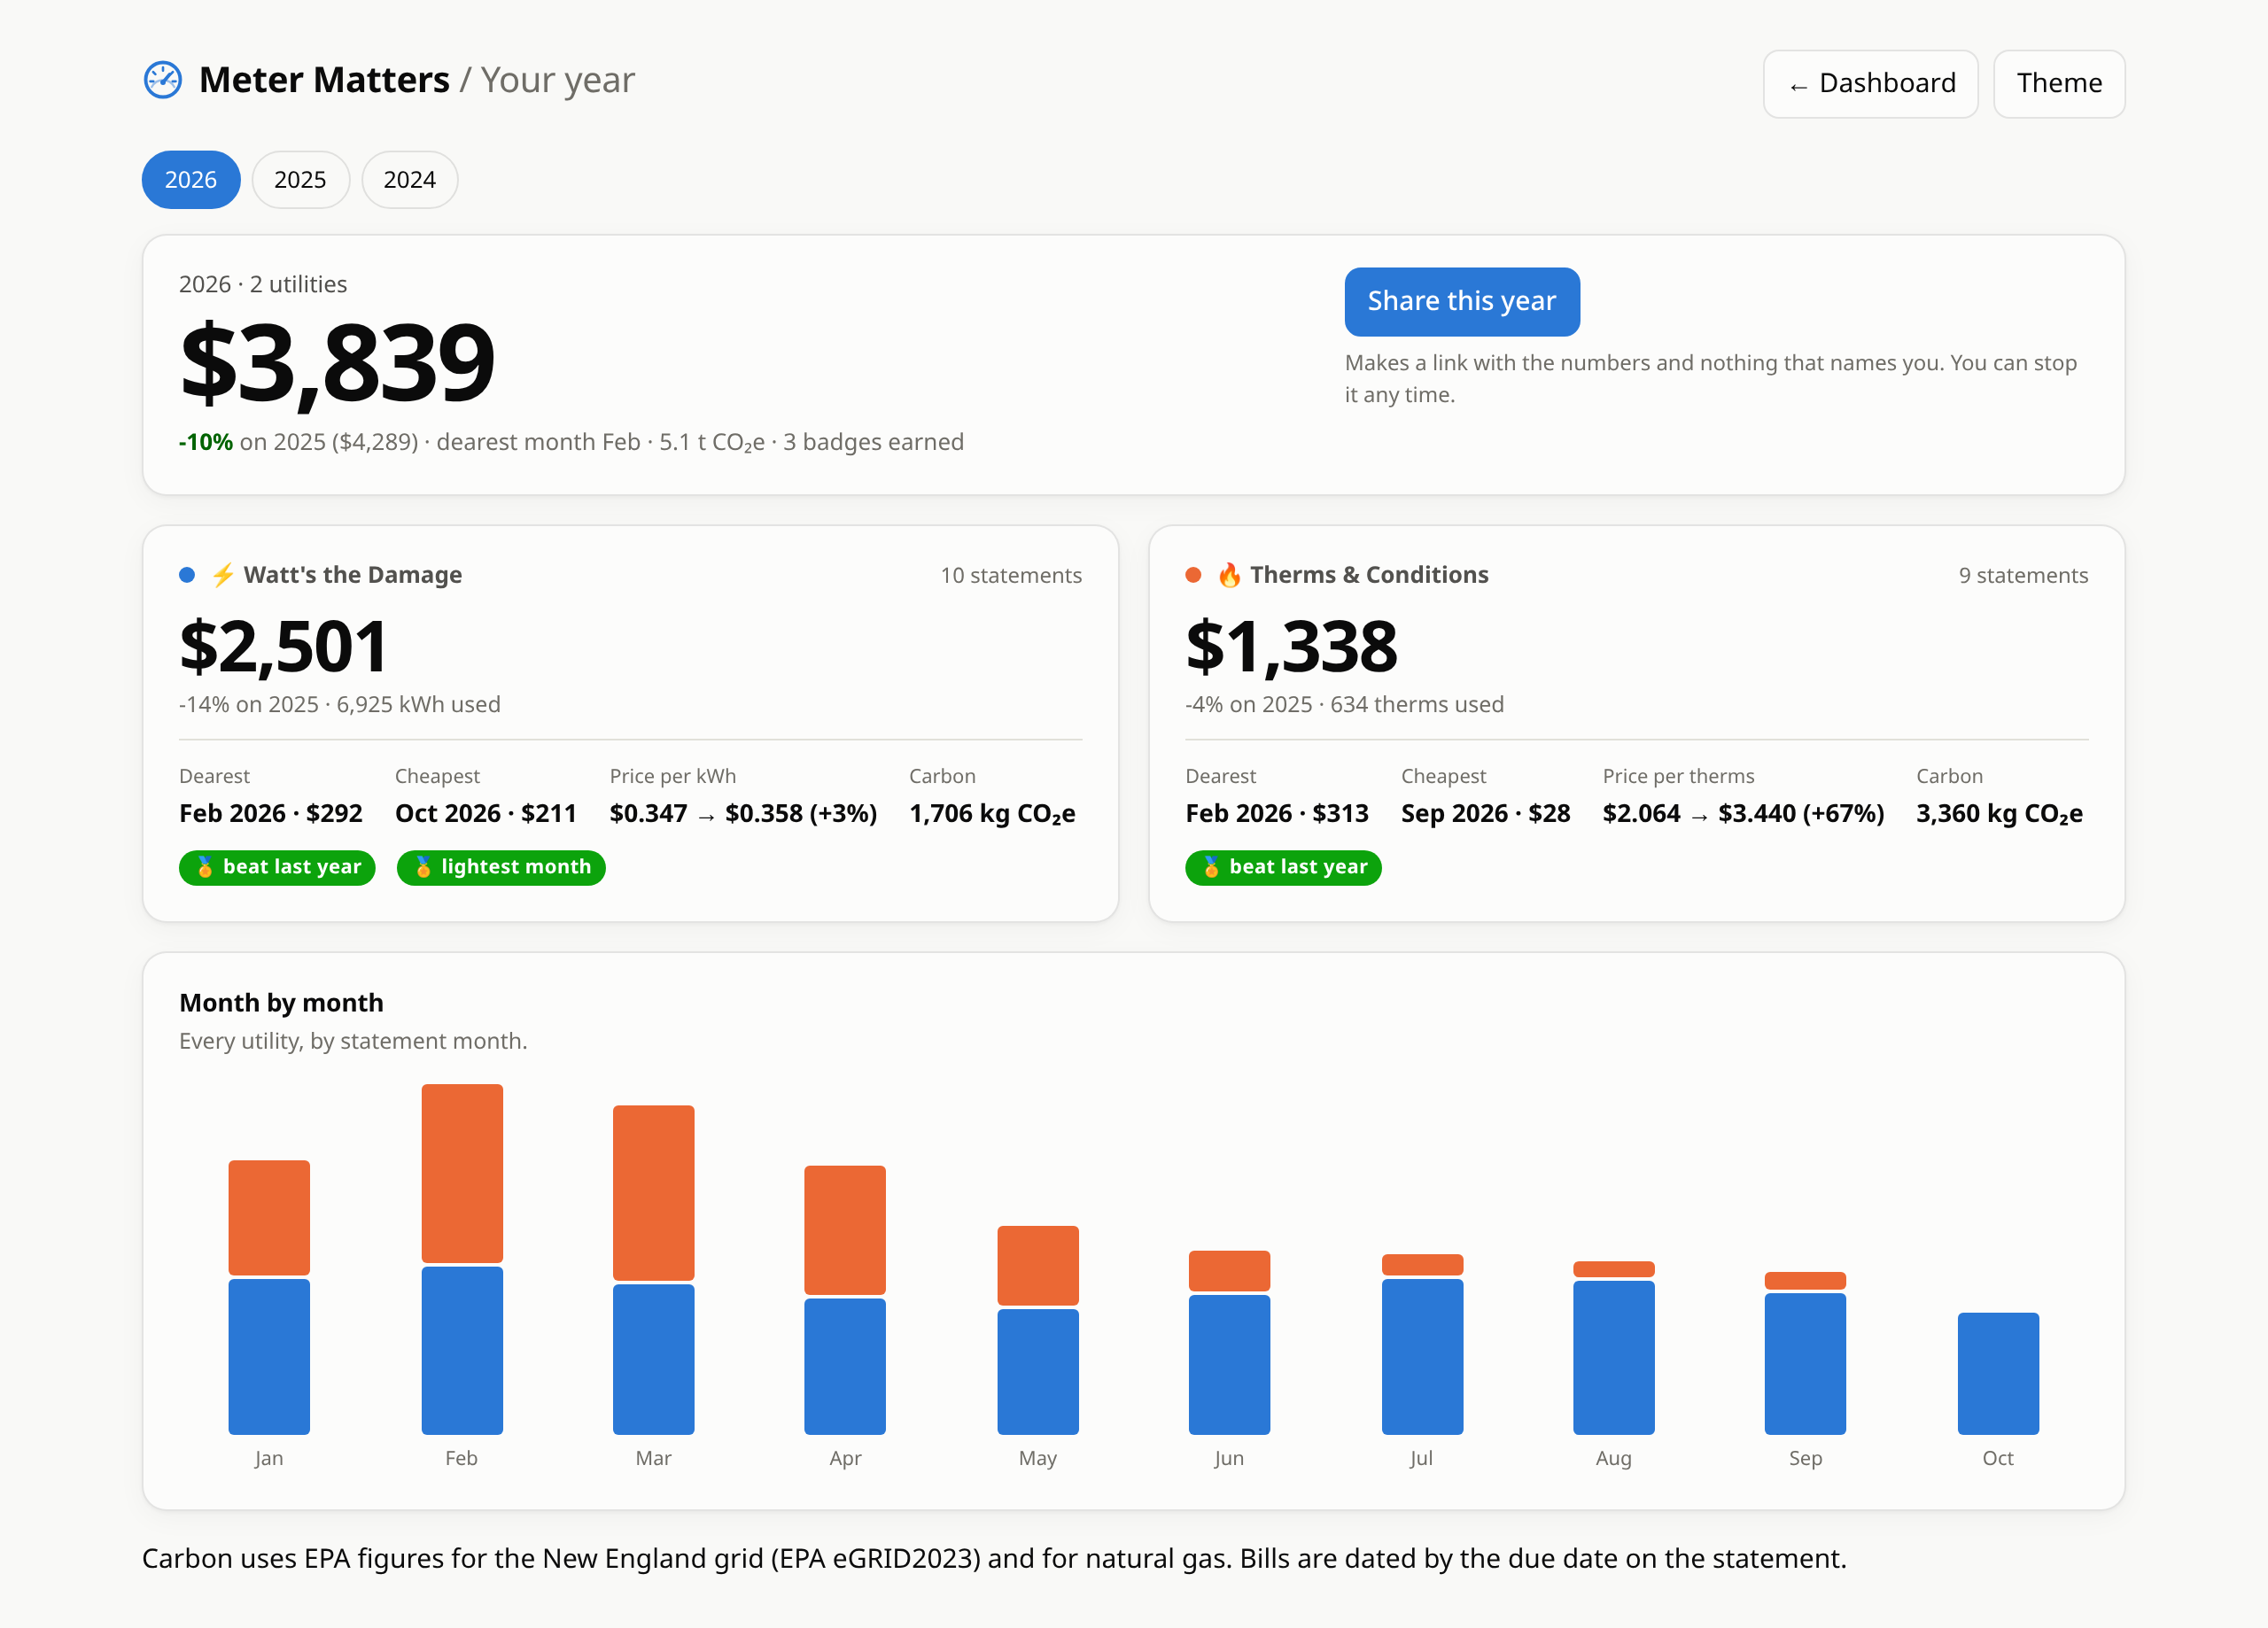This screenshot has width=2268, height=1628.
Task: Click 'Feb 2026 · $292' dearest value
Action: coord(271,813)
